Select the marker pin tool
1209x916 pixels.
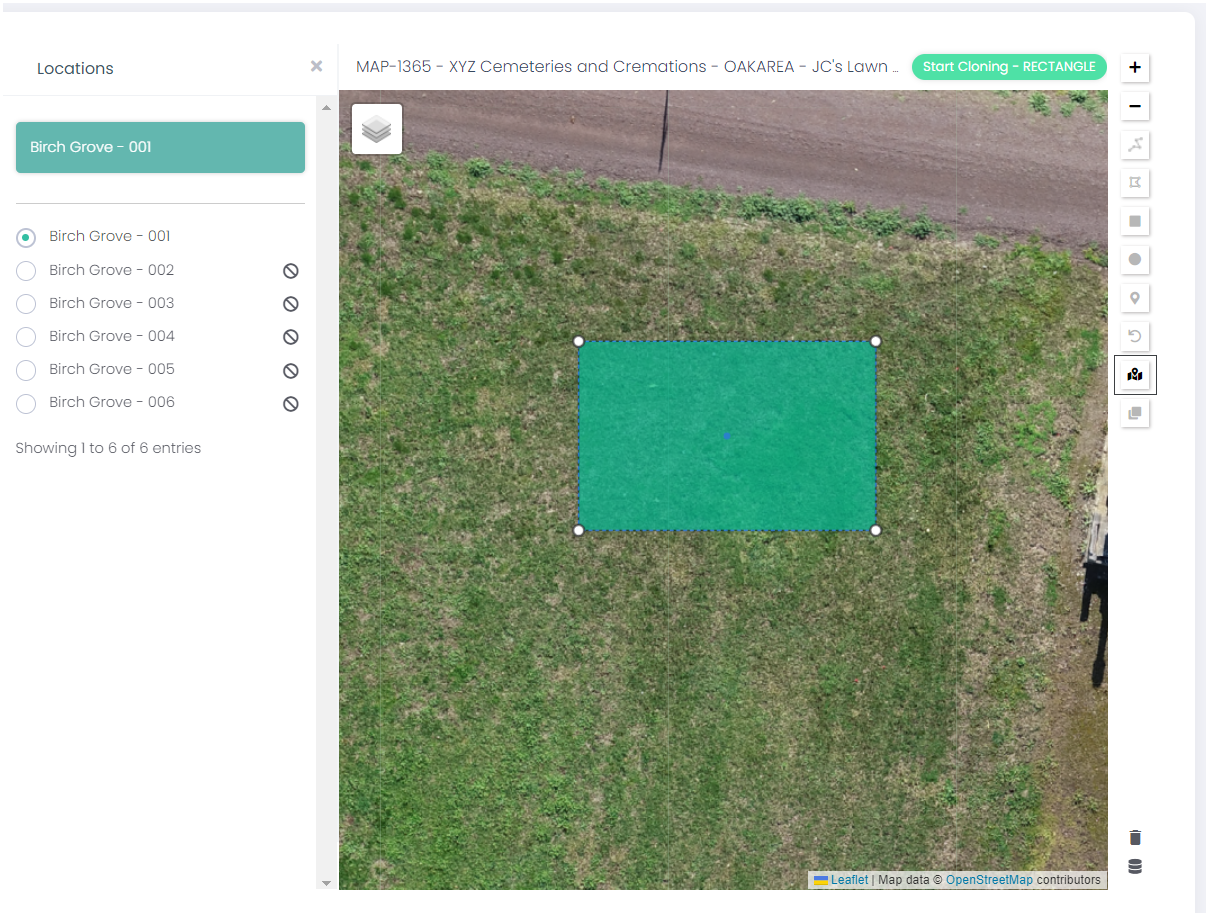click(x=1135, y=298)
